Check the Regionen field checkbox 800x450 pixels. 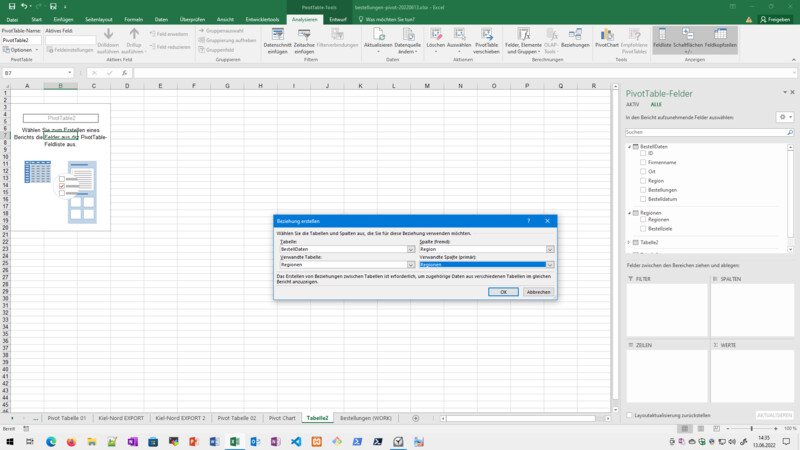click(x=643, y=219)
